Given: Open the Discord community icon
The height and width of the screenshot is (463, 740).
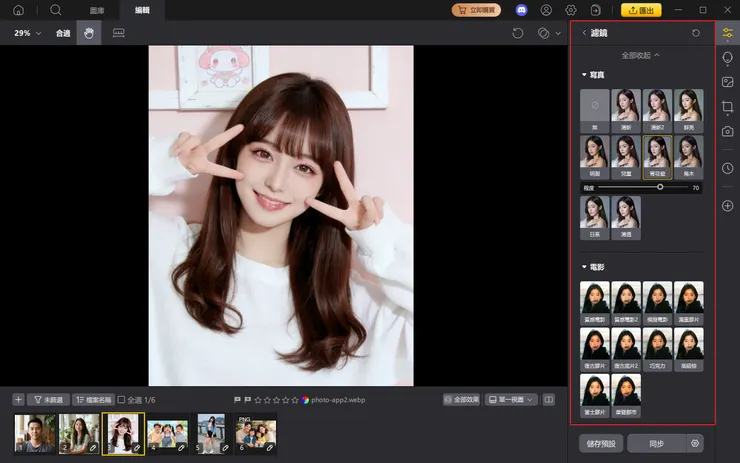Looking at the screenshot, I should (521, 10).
